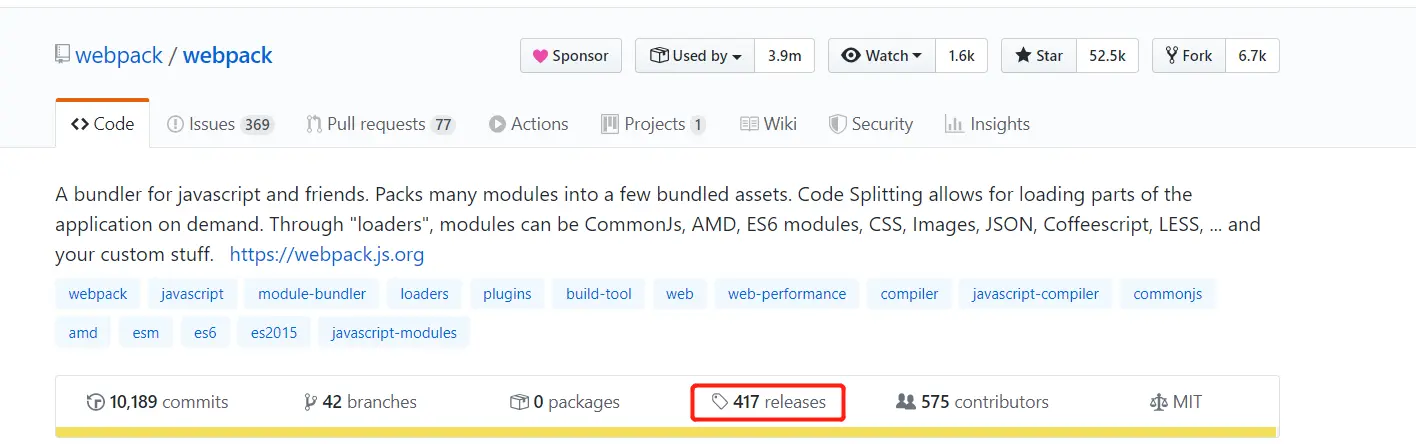The width and height of the screenshot is (1416, 444).
Task: Switch to the Pull requests tab
Action: point(380,124)
